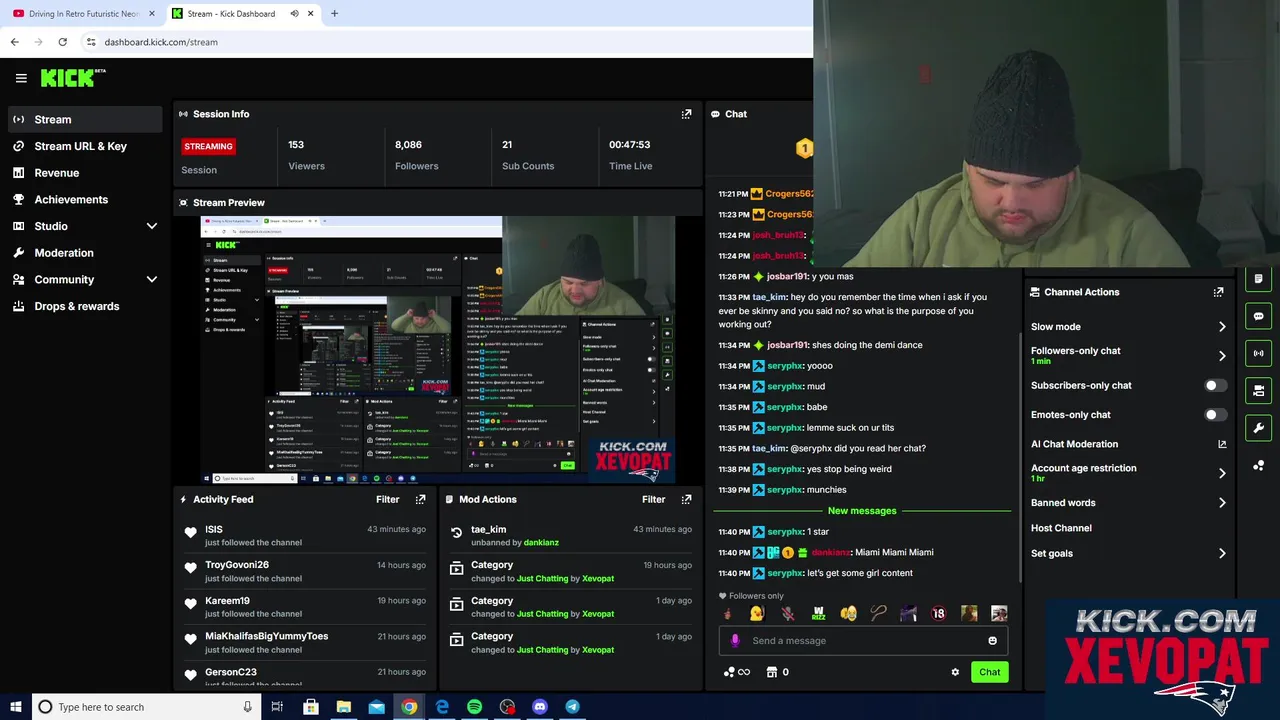Insert the 18 emote
1280x720 pixels.
pyautogui.click(x=938, y=614)
